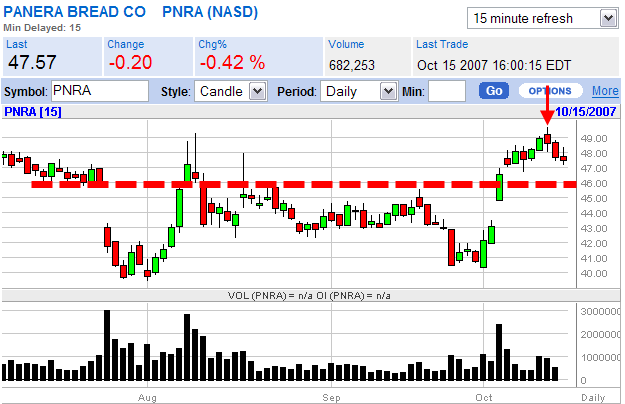
Task: Click the 49.00 price axis label
Action: [594, 139]
